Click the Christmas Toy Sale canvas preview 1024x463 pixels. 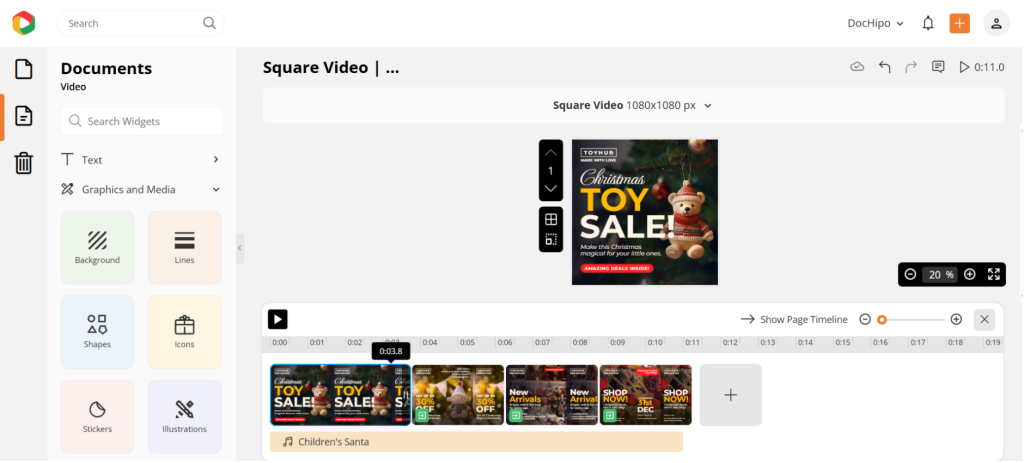(645, 212)
